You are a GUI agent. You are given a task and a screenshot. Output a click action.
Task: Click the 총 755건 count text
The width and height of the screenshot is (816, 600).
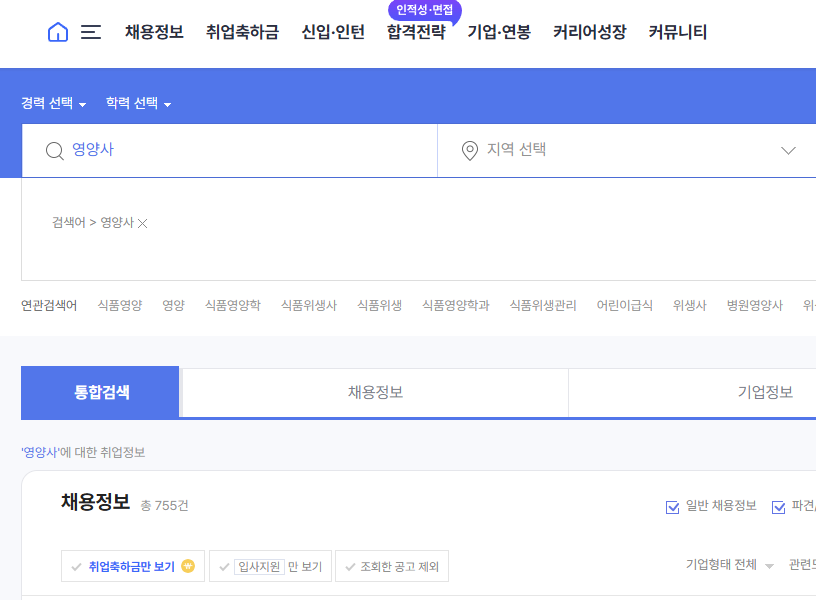164,506
